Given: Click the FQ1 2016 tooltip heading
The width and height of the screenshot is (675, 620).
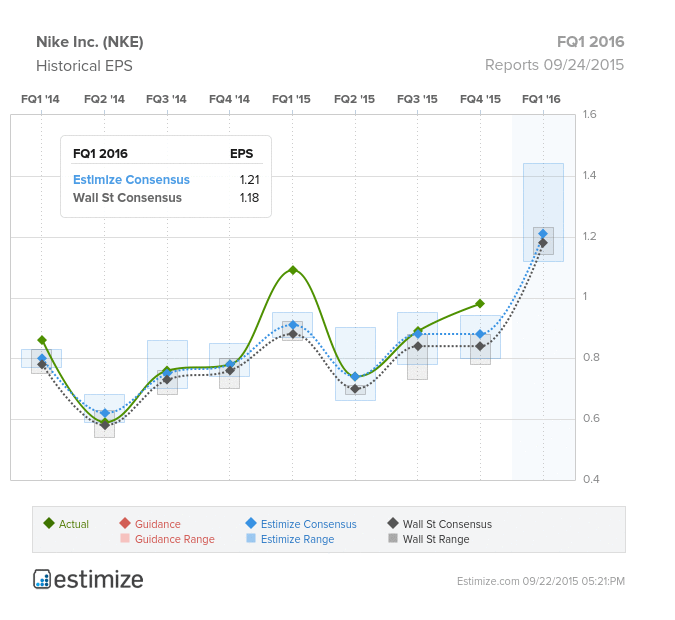Looking at the screenshot, I should [100, 154].
